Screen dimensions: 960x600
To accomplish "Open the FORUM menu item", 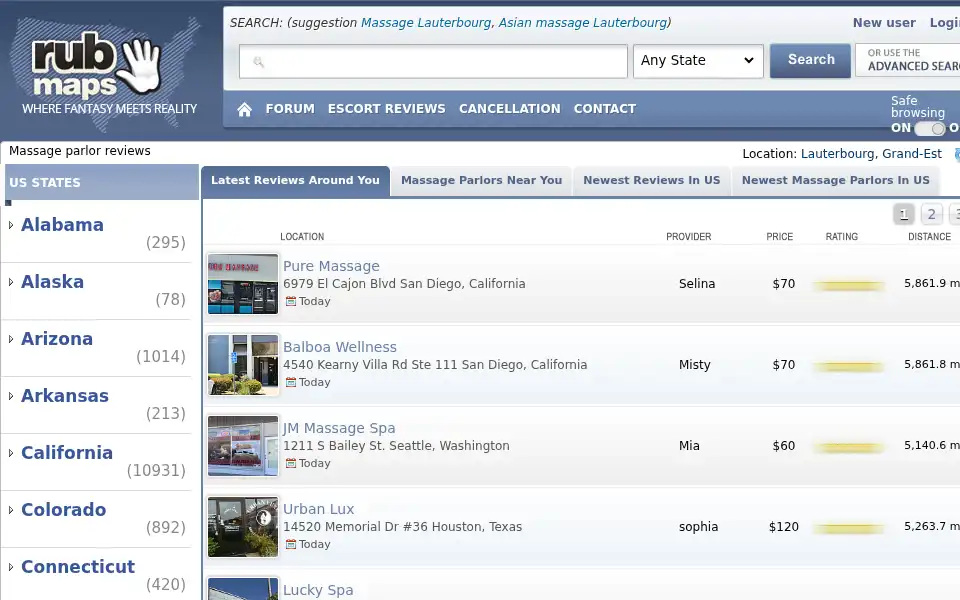I will 290,109.
